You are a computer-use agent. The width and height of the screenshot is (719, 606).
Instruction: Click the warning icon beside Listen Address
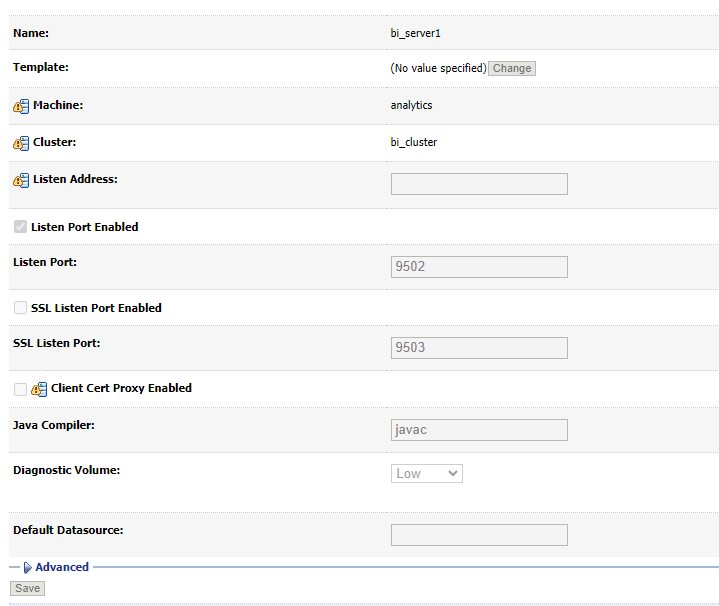click(x=21, y=181)
